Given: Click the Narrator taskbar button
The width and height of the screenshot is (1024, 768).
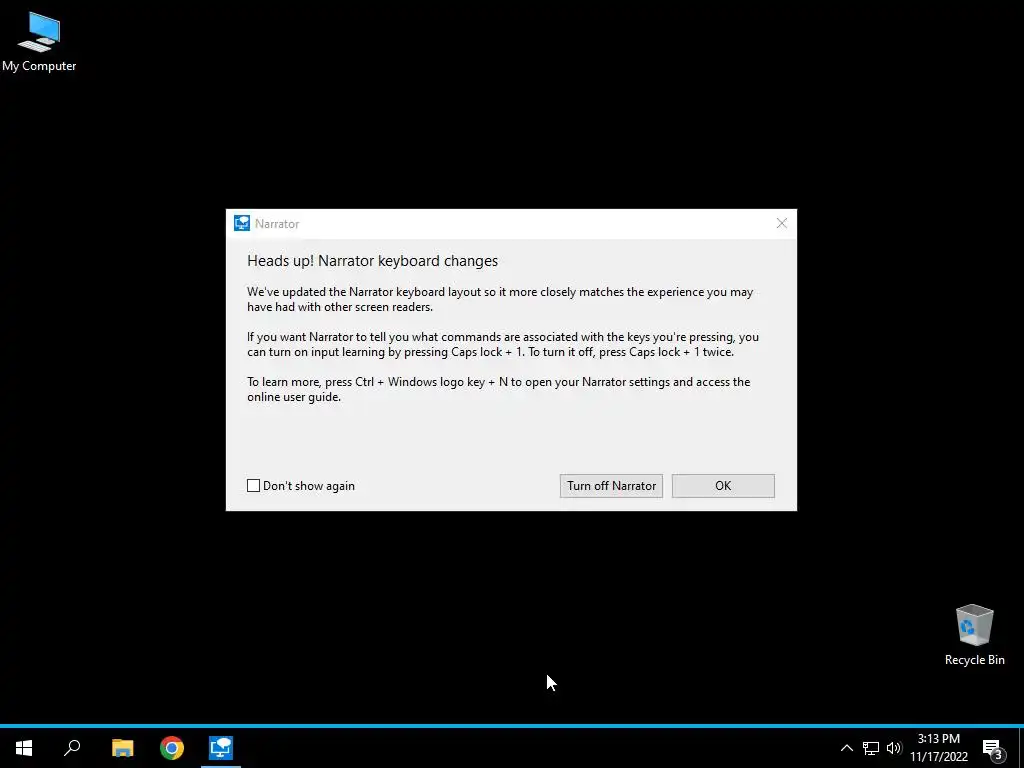Looking at the screenshot, I should [221, 748].
